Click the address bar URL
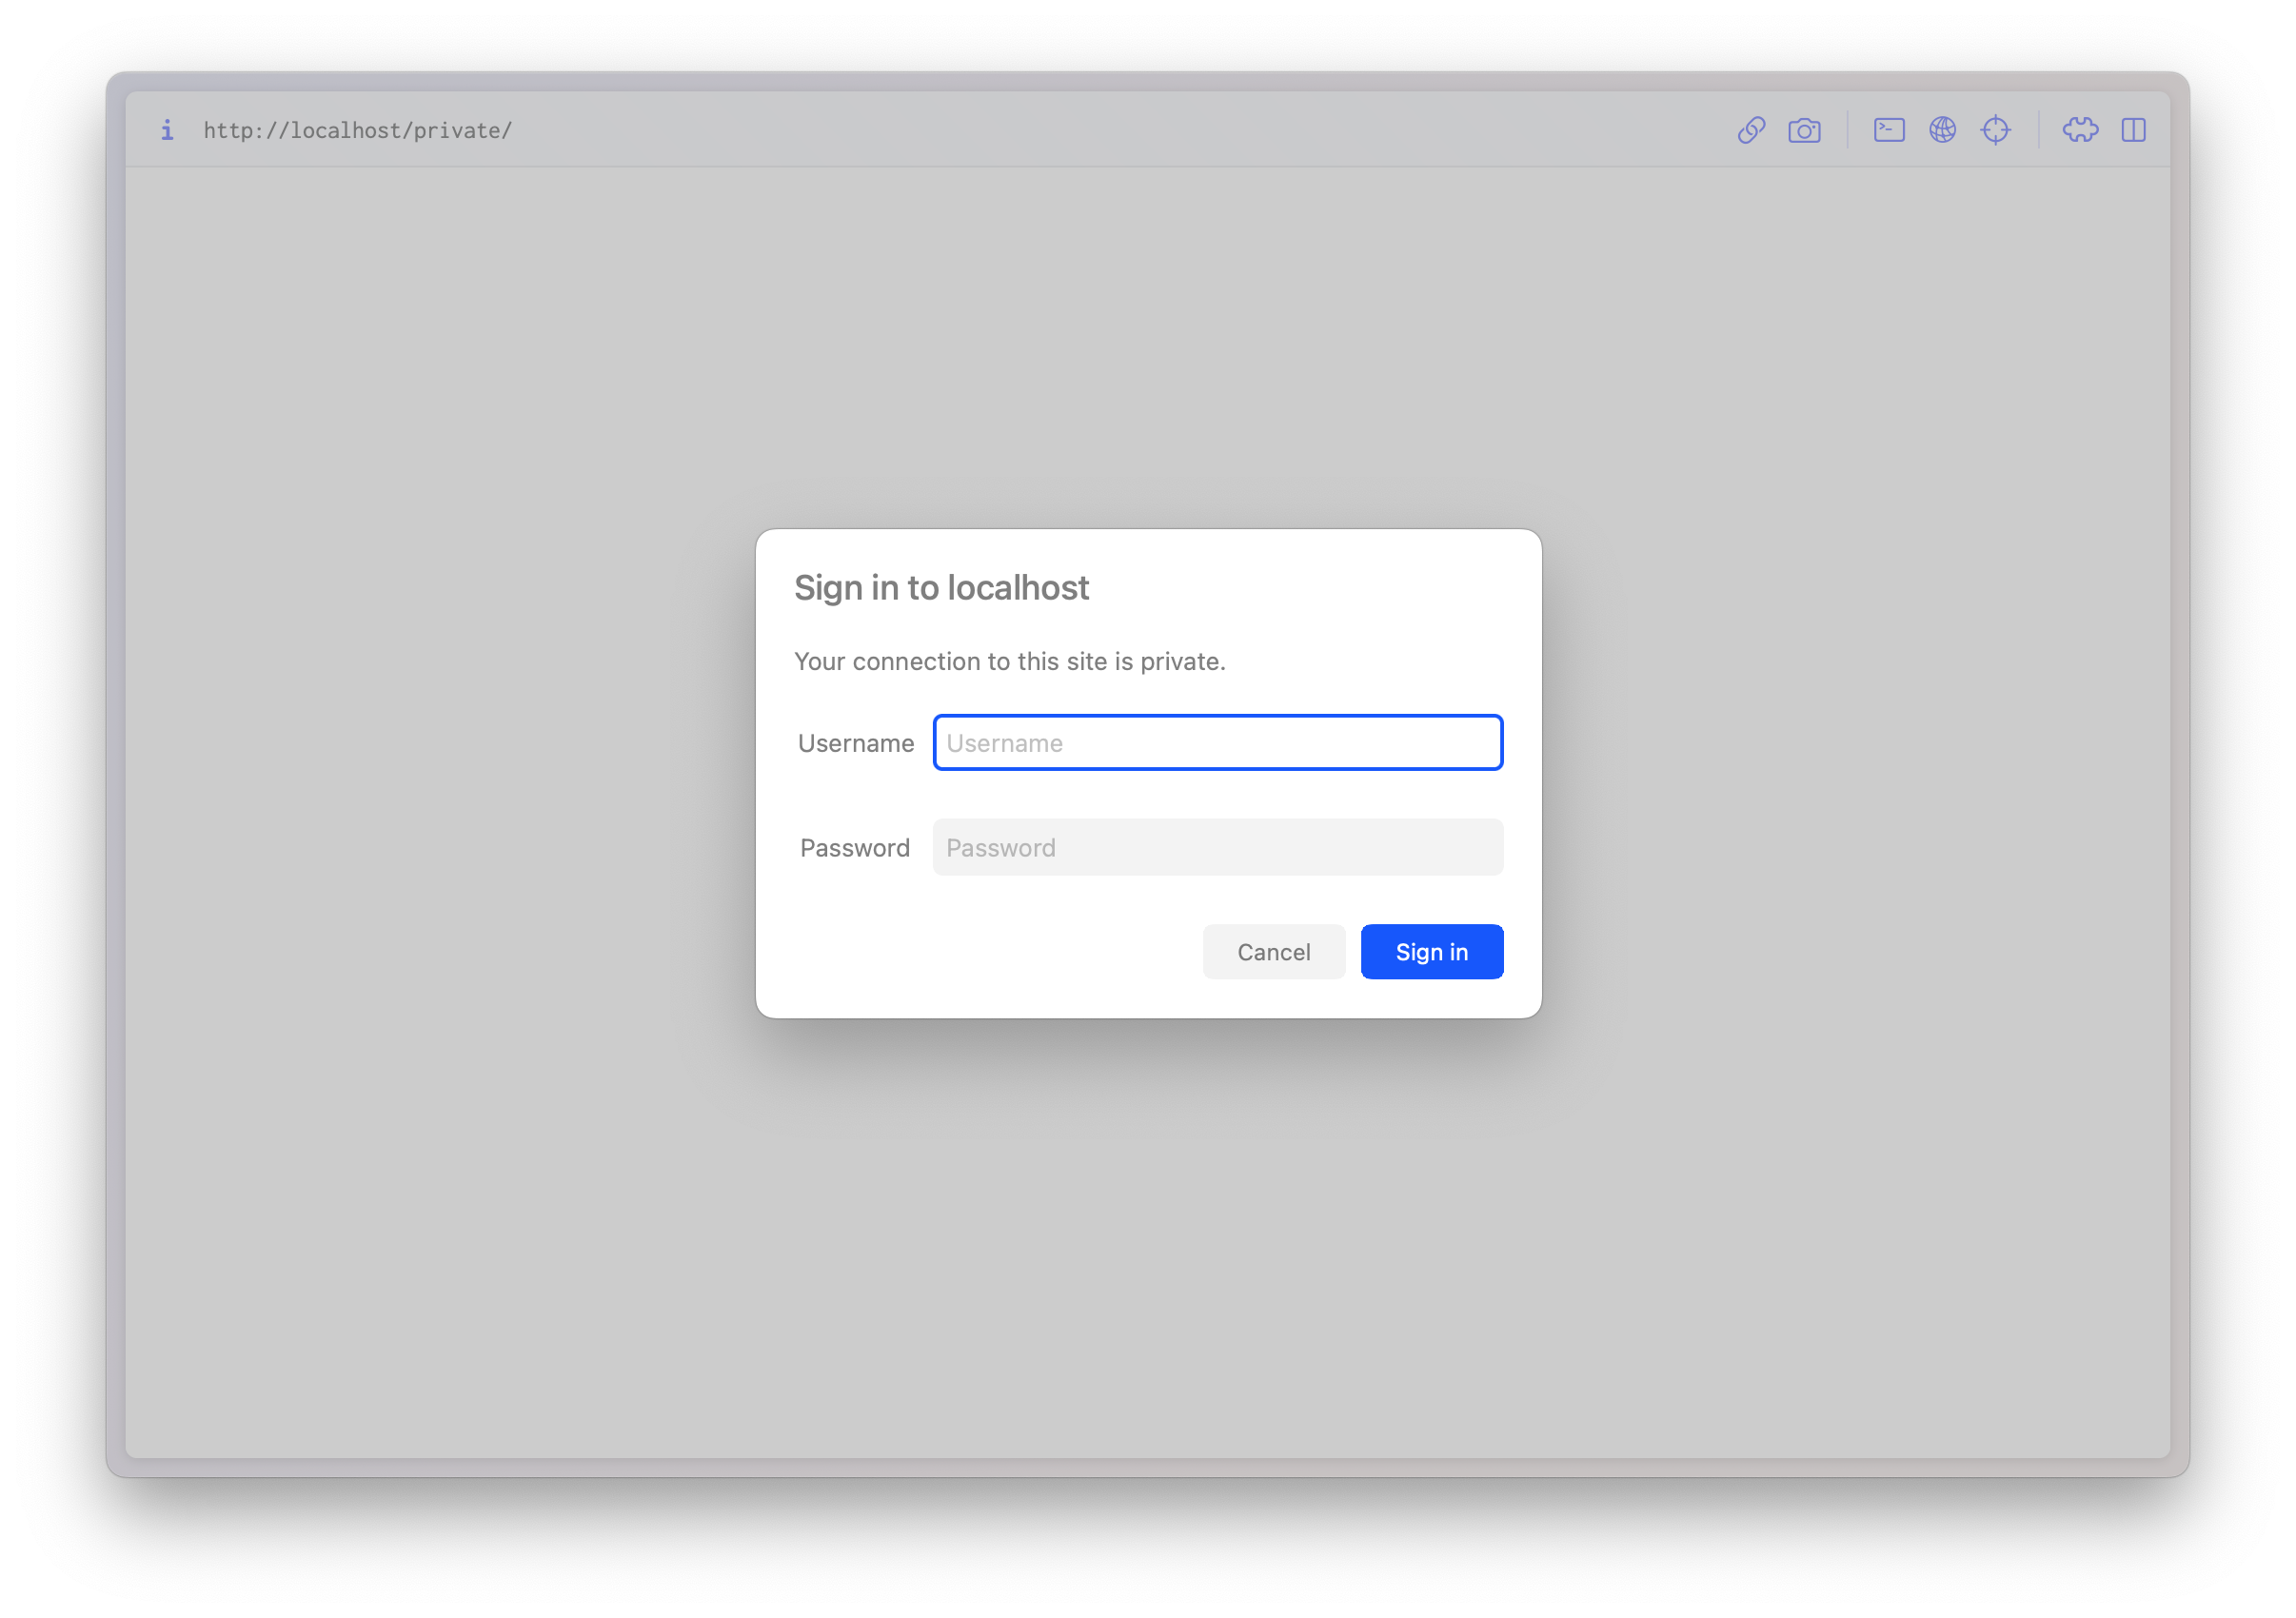This screenshot has height=1618, width=2296. 358,130
